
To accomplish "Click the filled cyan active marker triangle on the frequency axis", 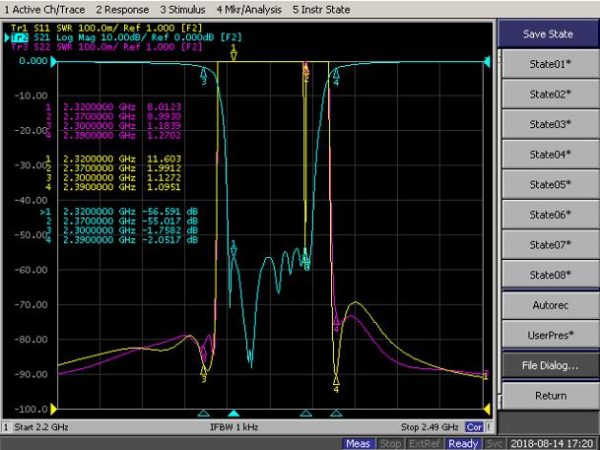I will pyautogui.click(x=233, y=413).
